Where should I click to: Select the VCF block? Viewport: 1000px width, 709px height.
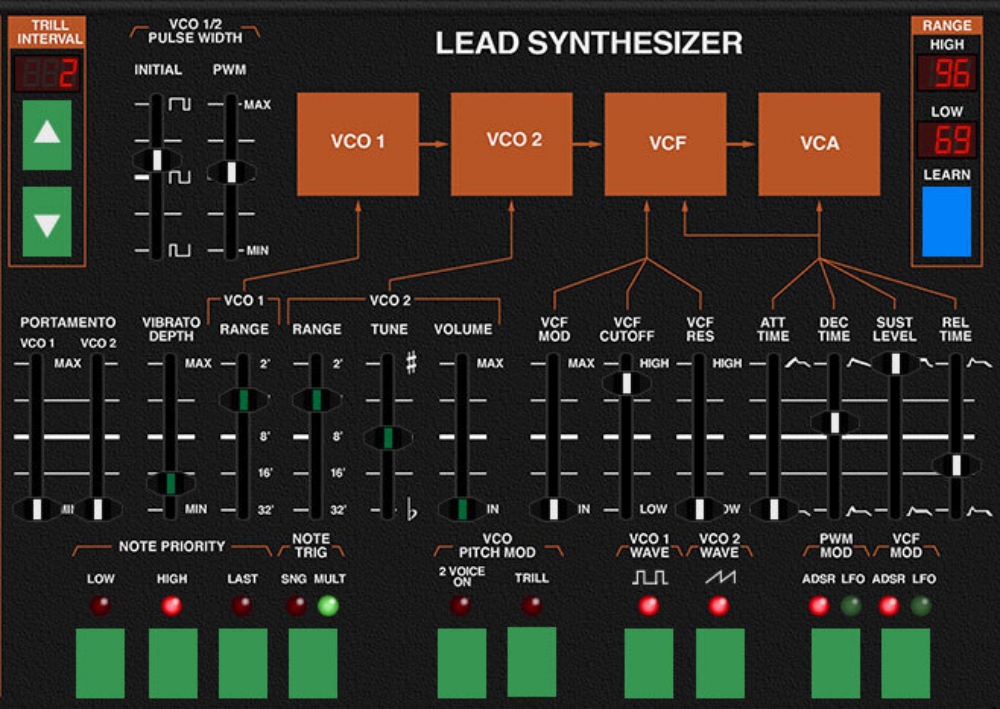665,144
